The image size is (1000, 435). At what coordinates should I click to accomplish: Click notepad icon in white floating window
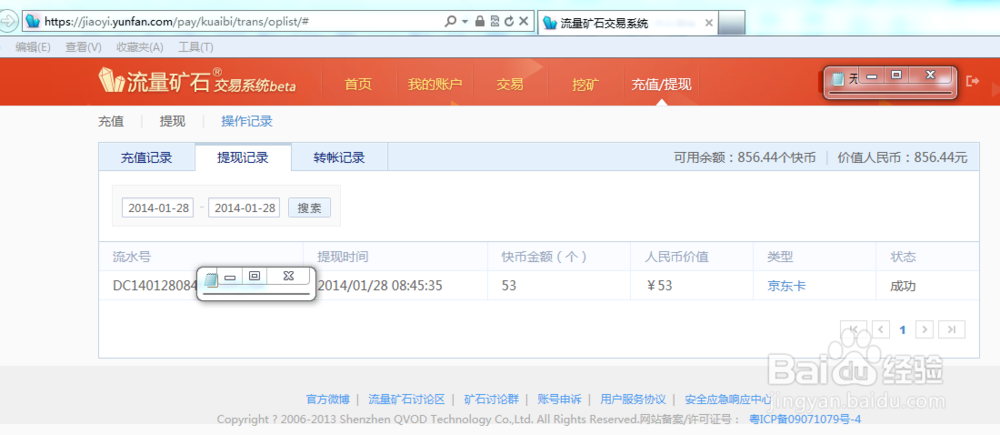[x=211, y=279]
